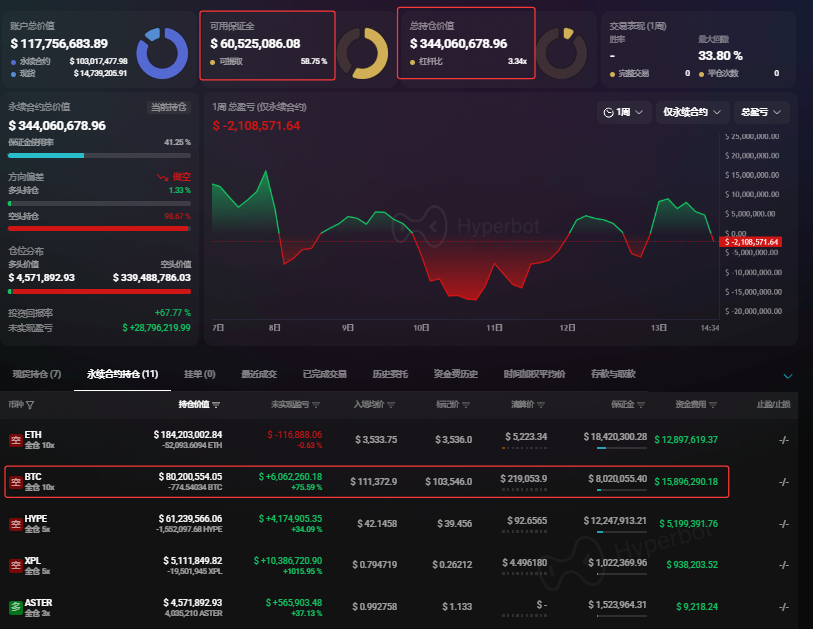The height and width of the screenshot is (629, 813).
Task: Click the red short badge in the HYPE row
Action: point(15,523)
